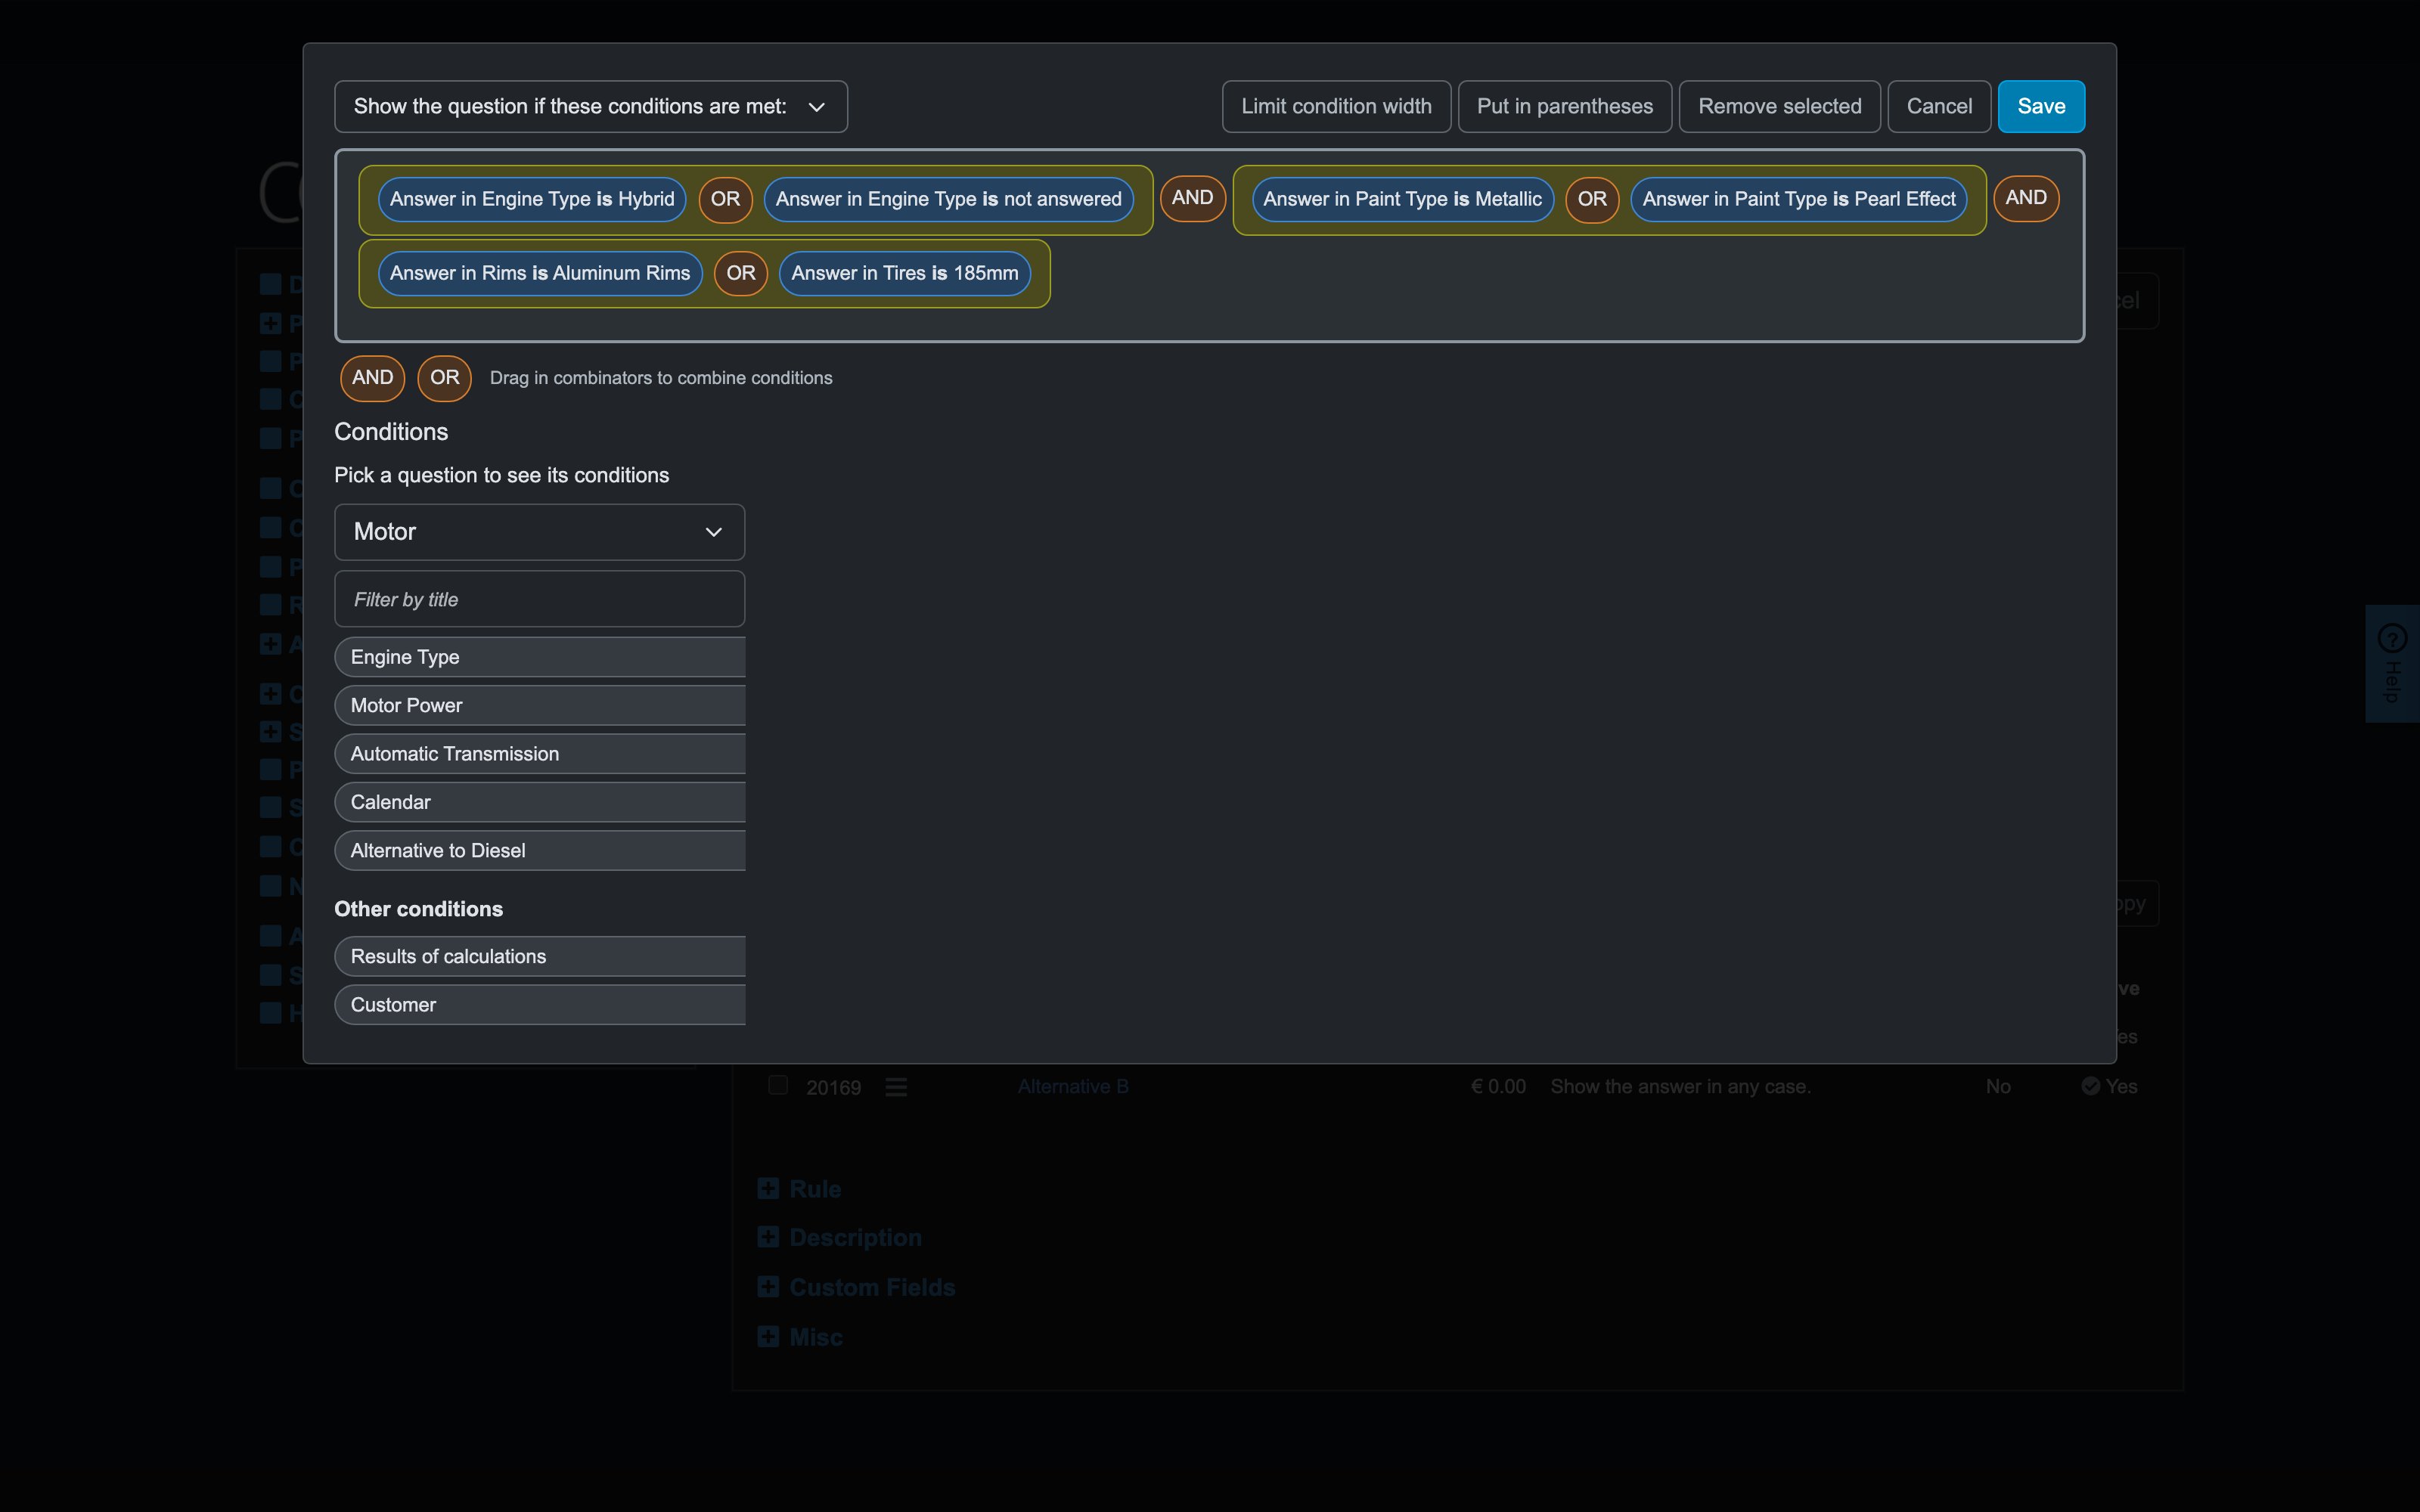Click Limit condition width button
The image size is (2420, 1512).
click(x=1336, y=106)
